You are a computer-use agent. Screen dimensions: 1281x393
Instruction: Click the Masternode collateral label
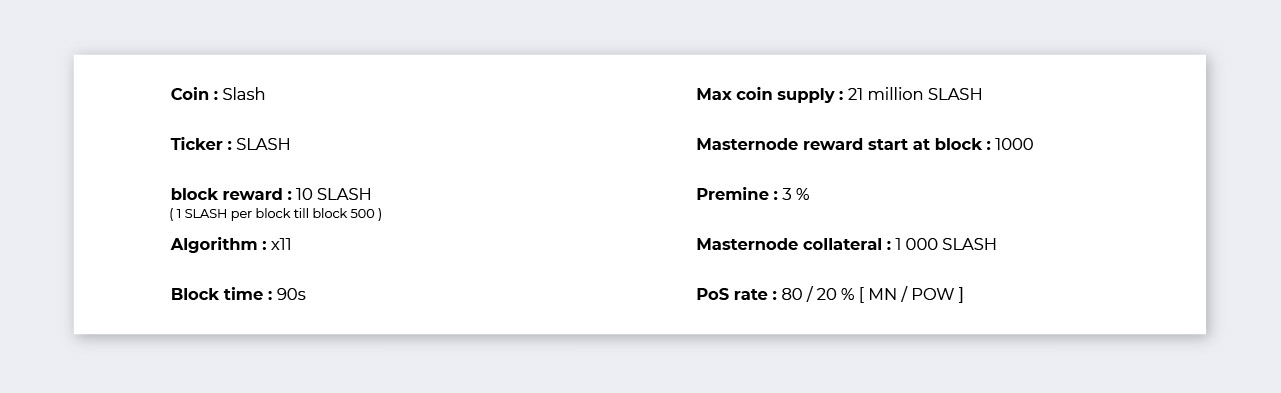tap(793, 244)
